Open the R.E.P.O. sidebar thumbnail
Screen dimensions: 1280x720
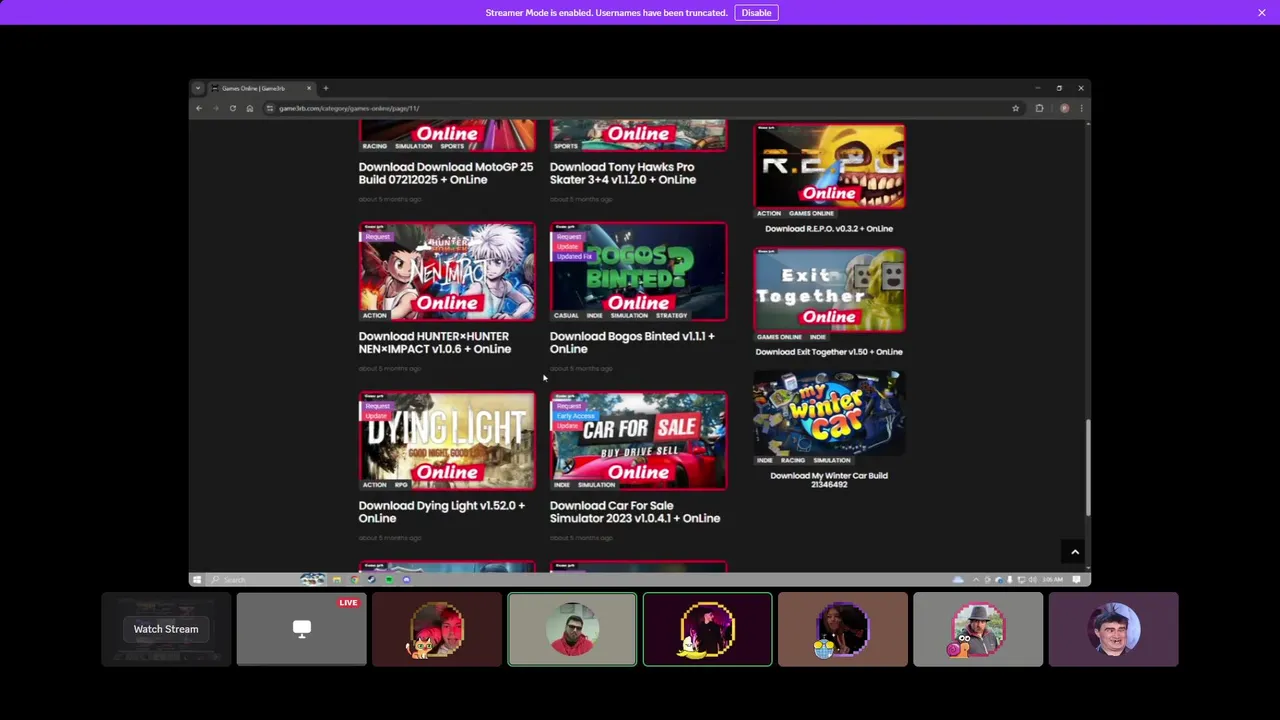tap(829, 166)
